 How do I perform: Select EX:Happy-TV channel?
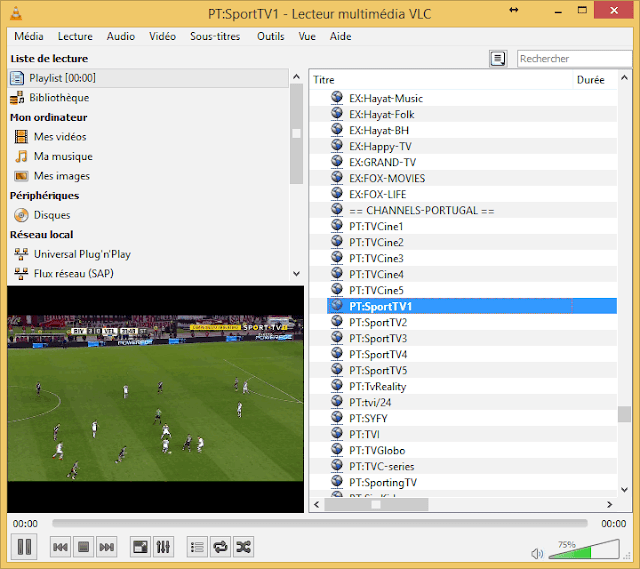(463, 146)
